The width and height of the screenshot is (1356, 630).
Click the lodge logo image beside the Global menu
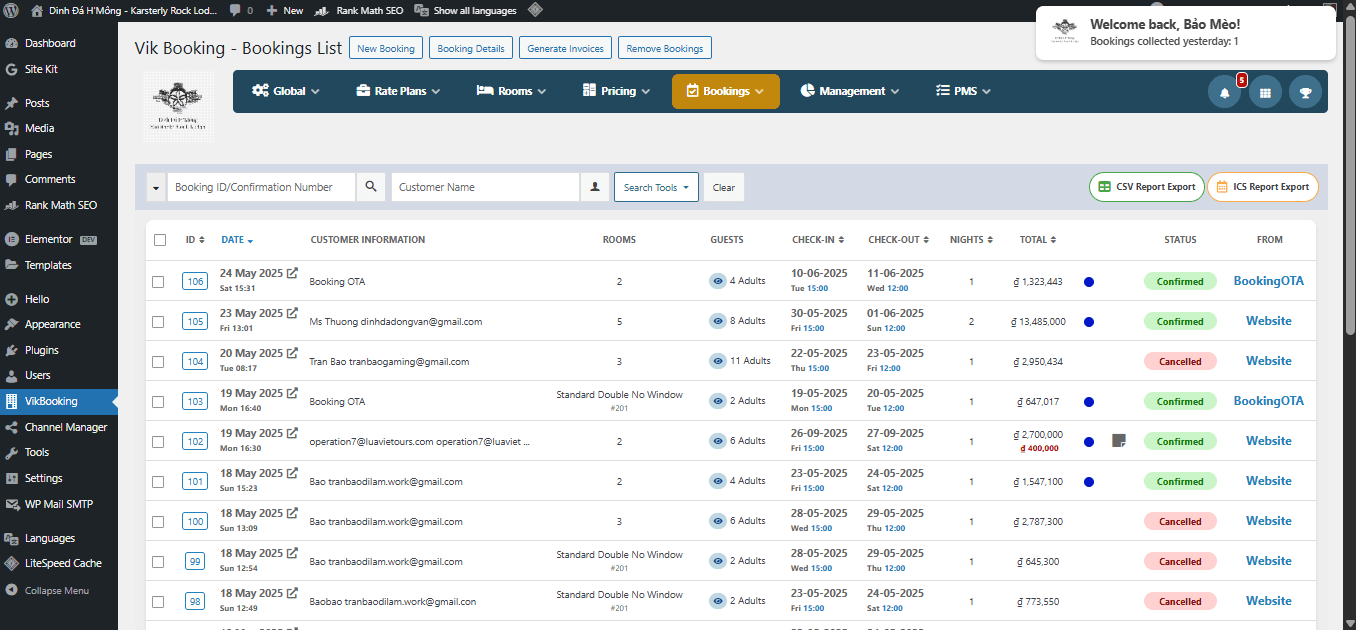point(178,106)
